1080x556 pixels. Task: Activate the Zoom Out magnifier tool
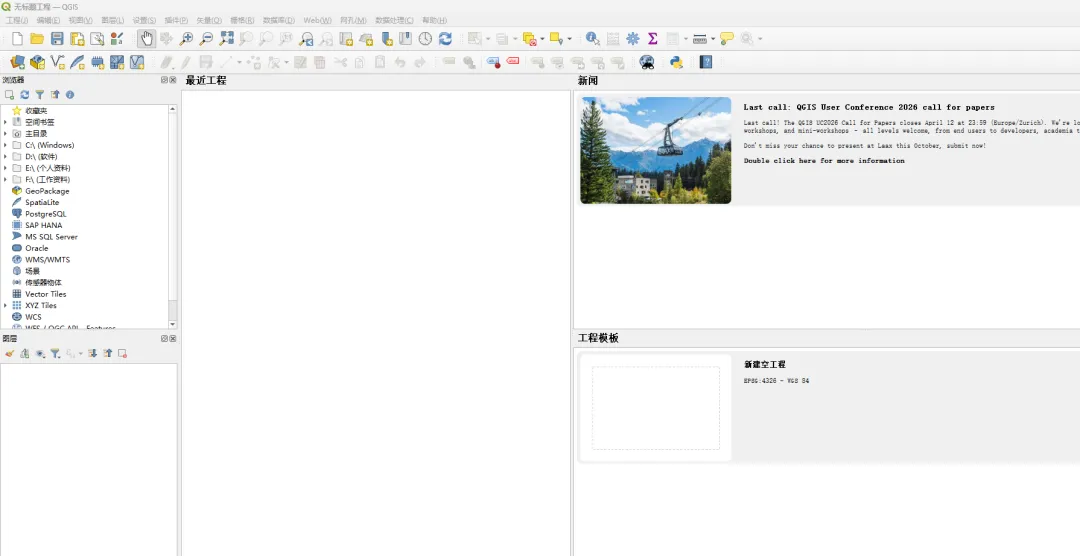pyautogui.click(x=206, y=39)
